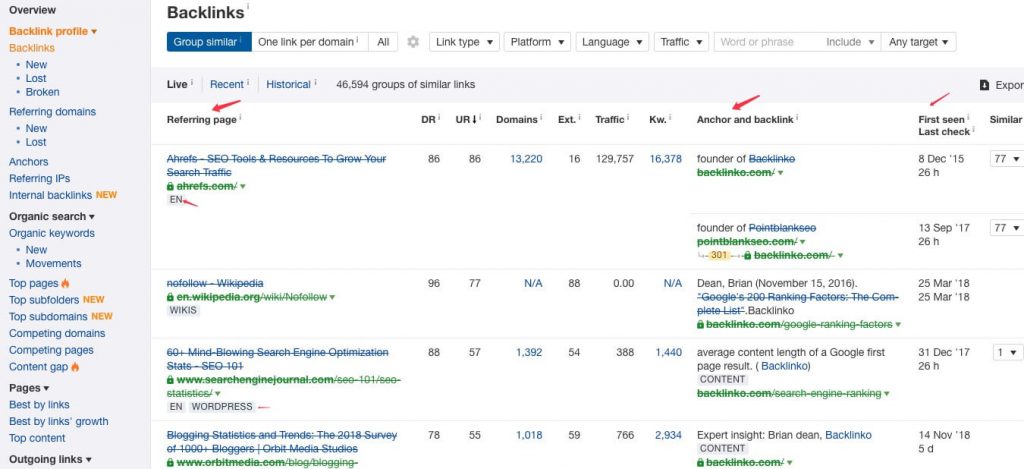
Task: Open Internal backlinks report
Action: point(50,195)
